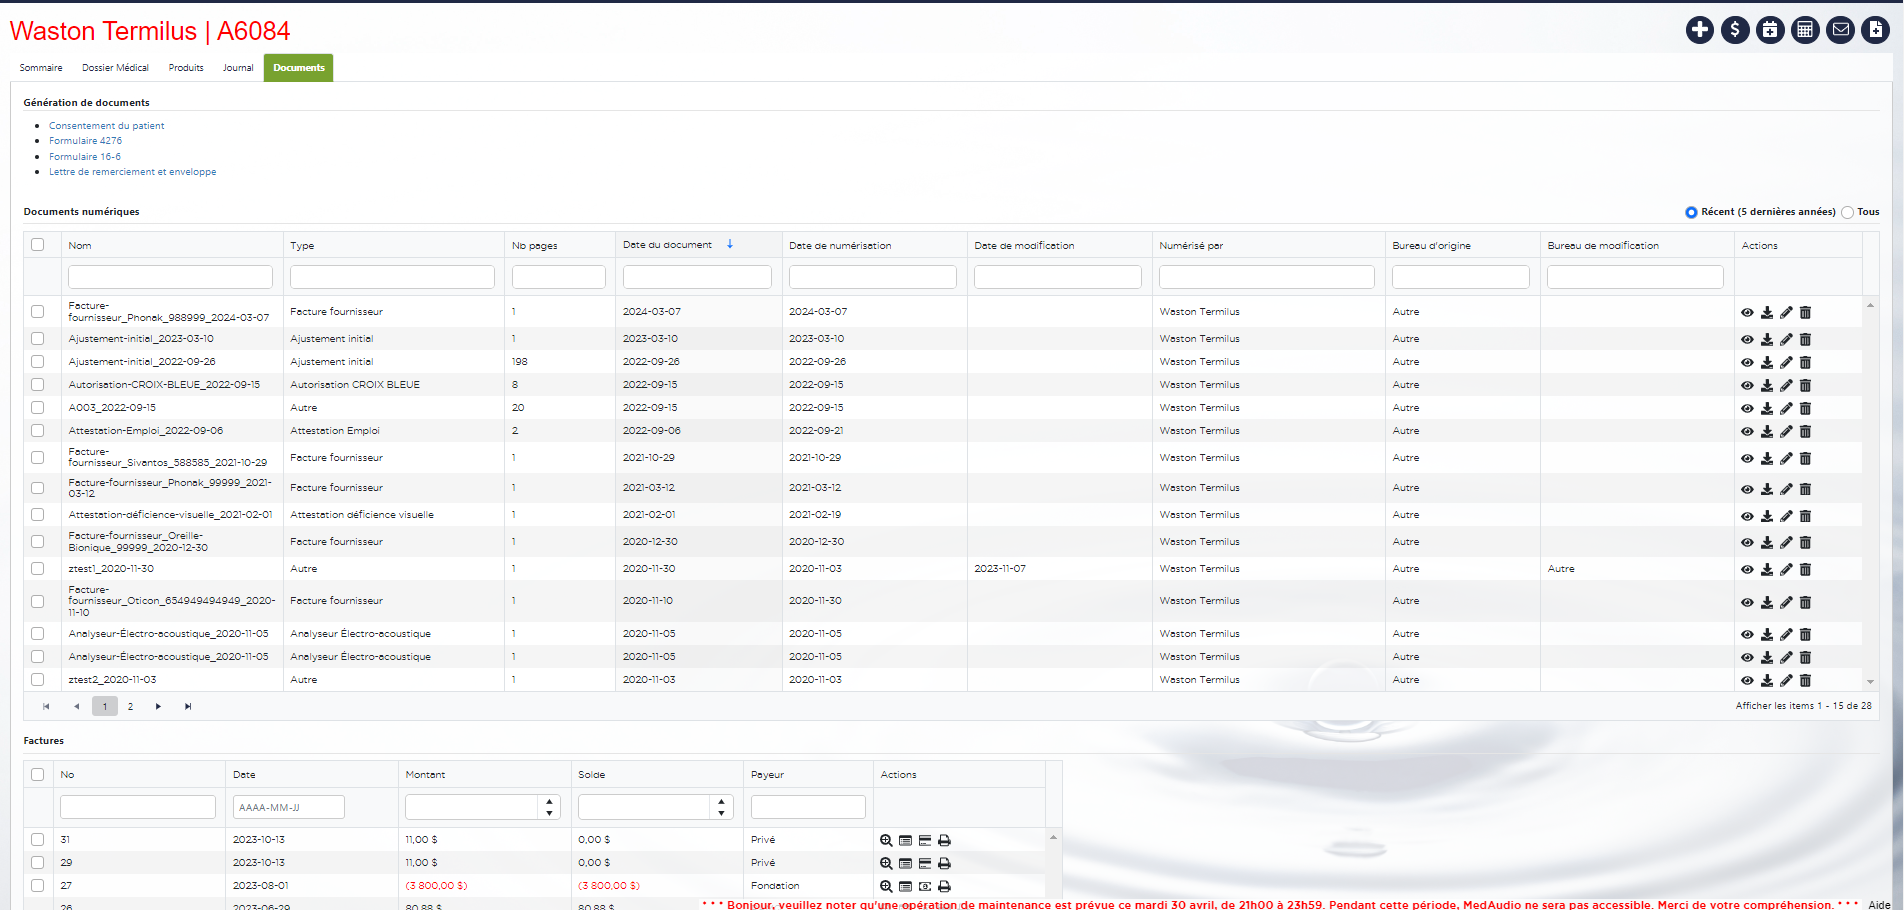View the ztest1_2020-11-30 document with eye icon

1747,570
